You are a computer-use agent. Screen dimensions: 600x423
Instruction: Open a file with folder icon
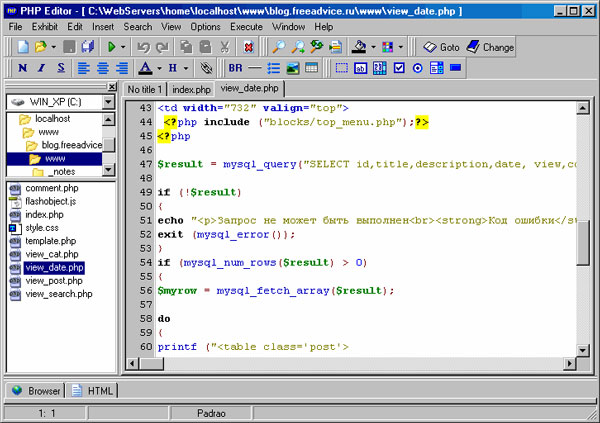[x=40, y=47]
